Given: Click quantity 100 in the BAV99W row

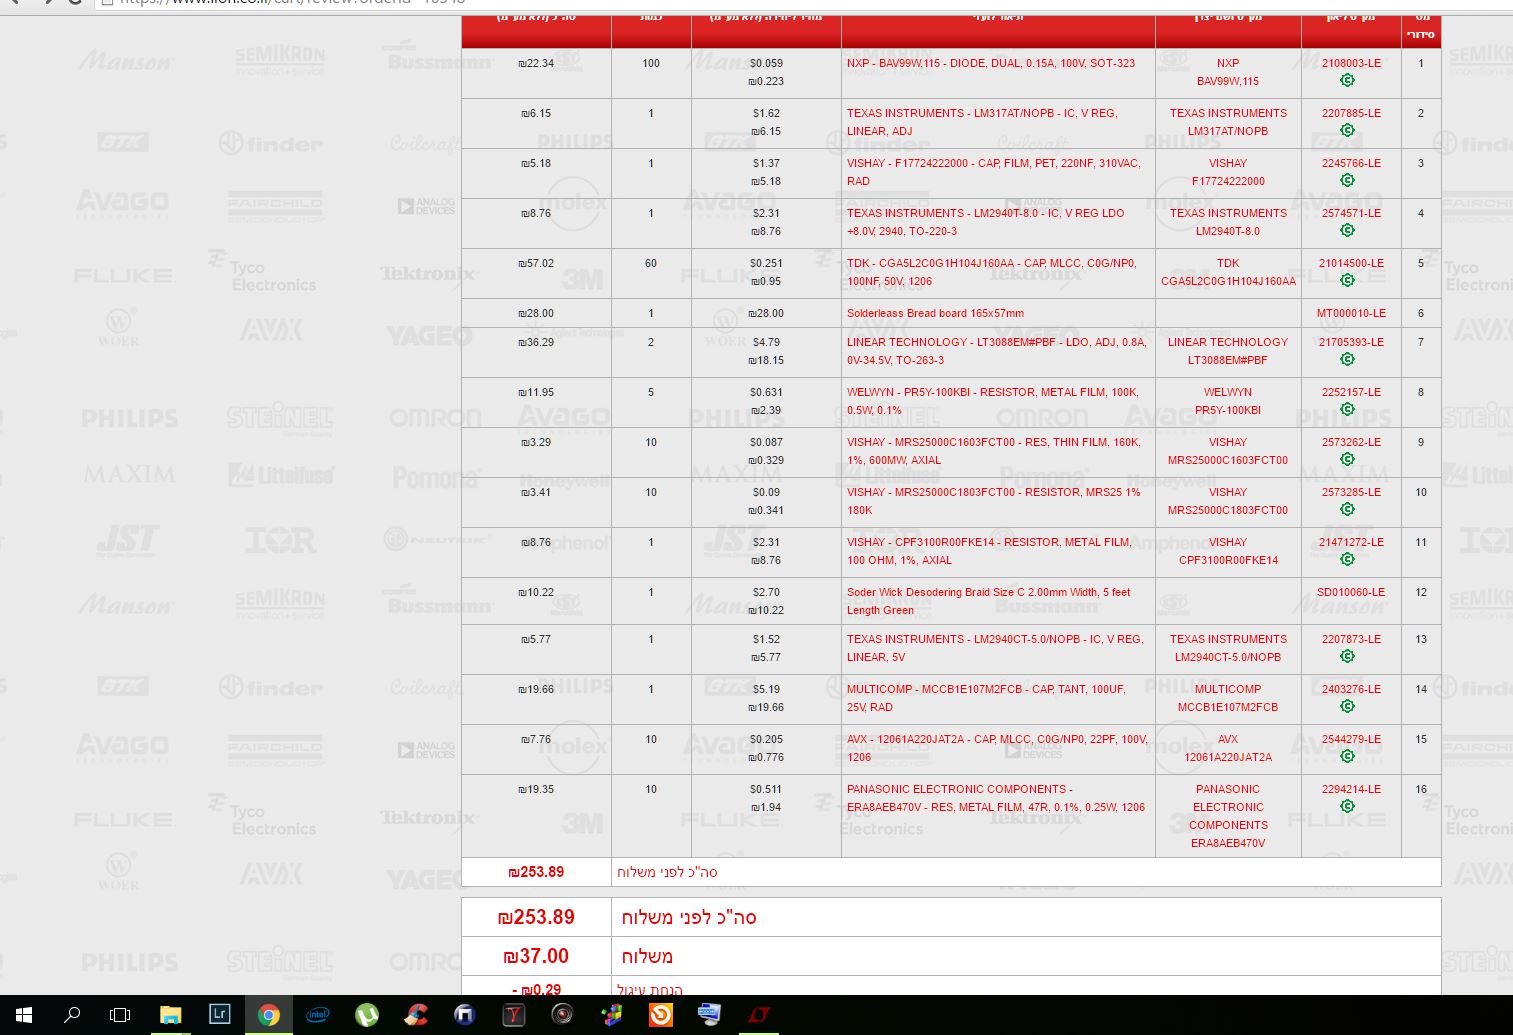Looking at the screenshot, I should [x=651, y=63].
